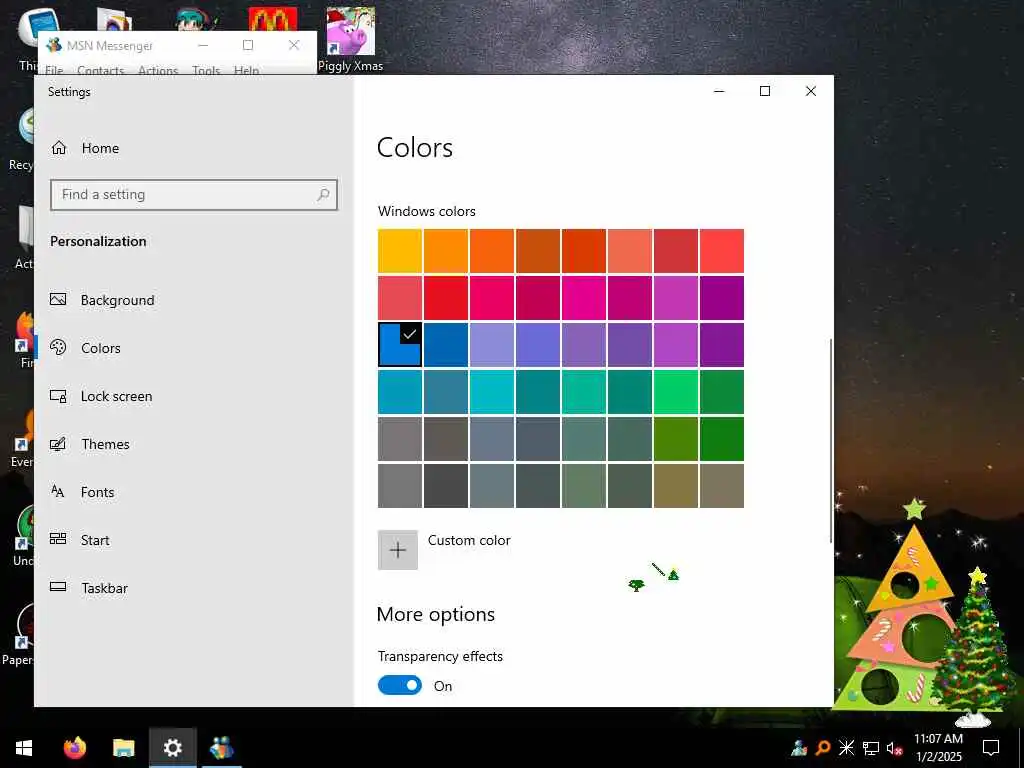Open File Explorer from the taskbar
The width and height of the screenshot is (1024, 768).
pos(123,748)
